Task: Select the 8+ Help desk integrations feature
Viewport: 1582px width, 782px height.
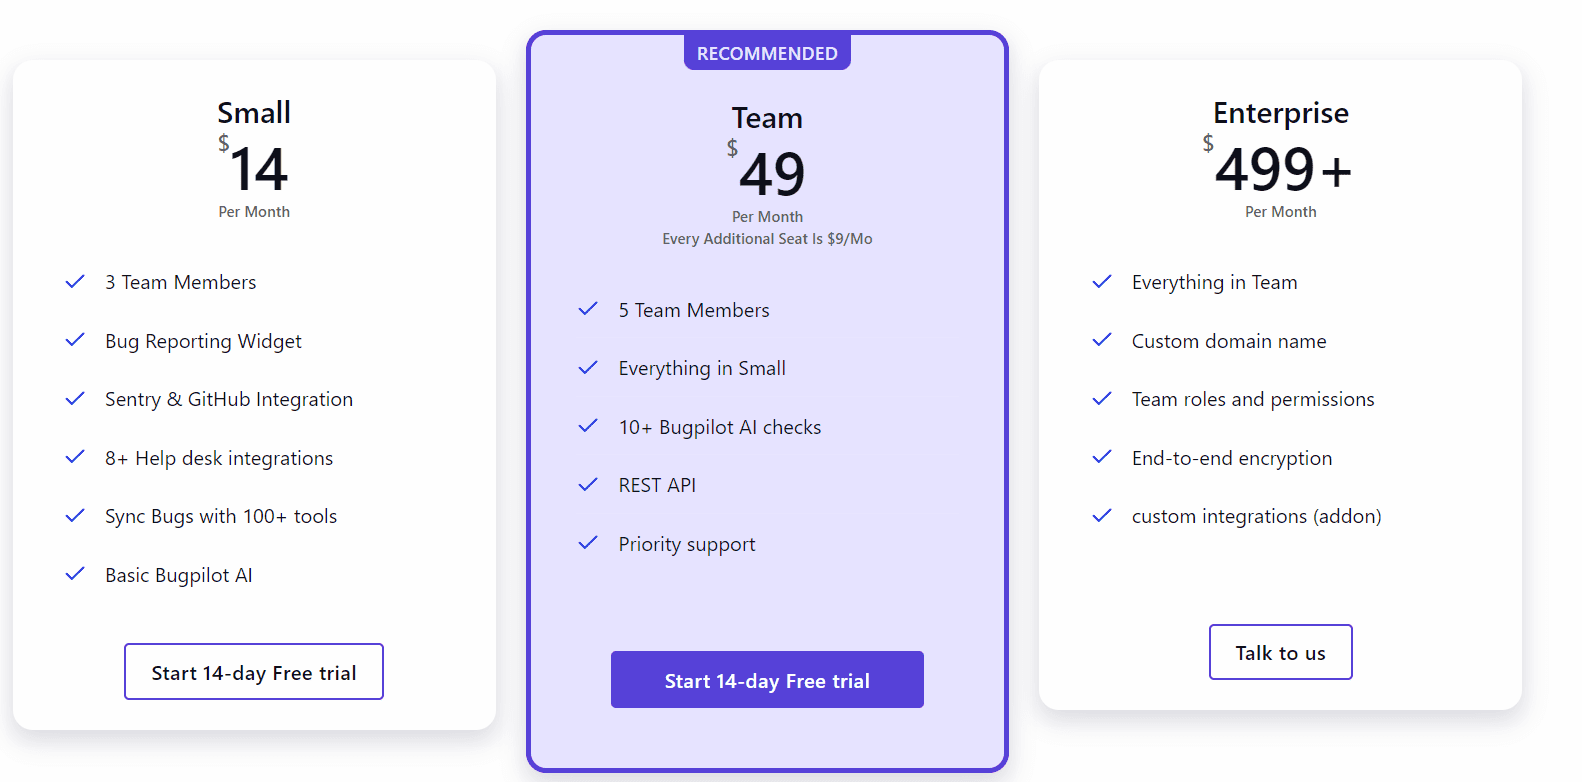Action: click(218, 457)
